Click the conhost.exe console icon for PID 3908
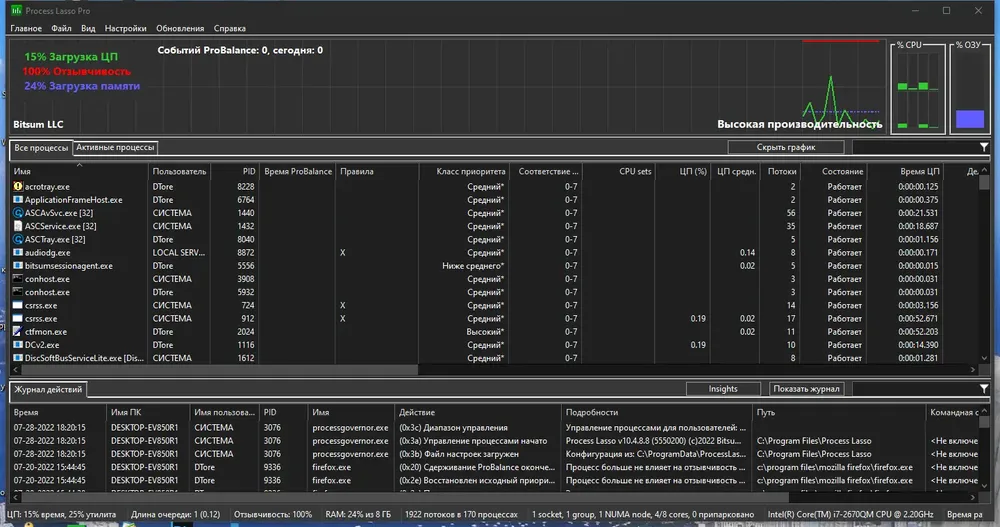This screenshot has height=527, width=1000. 18,279
